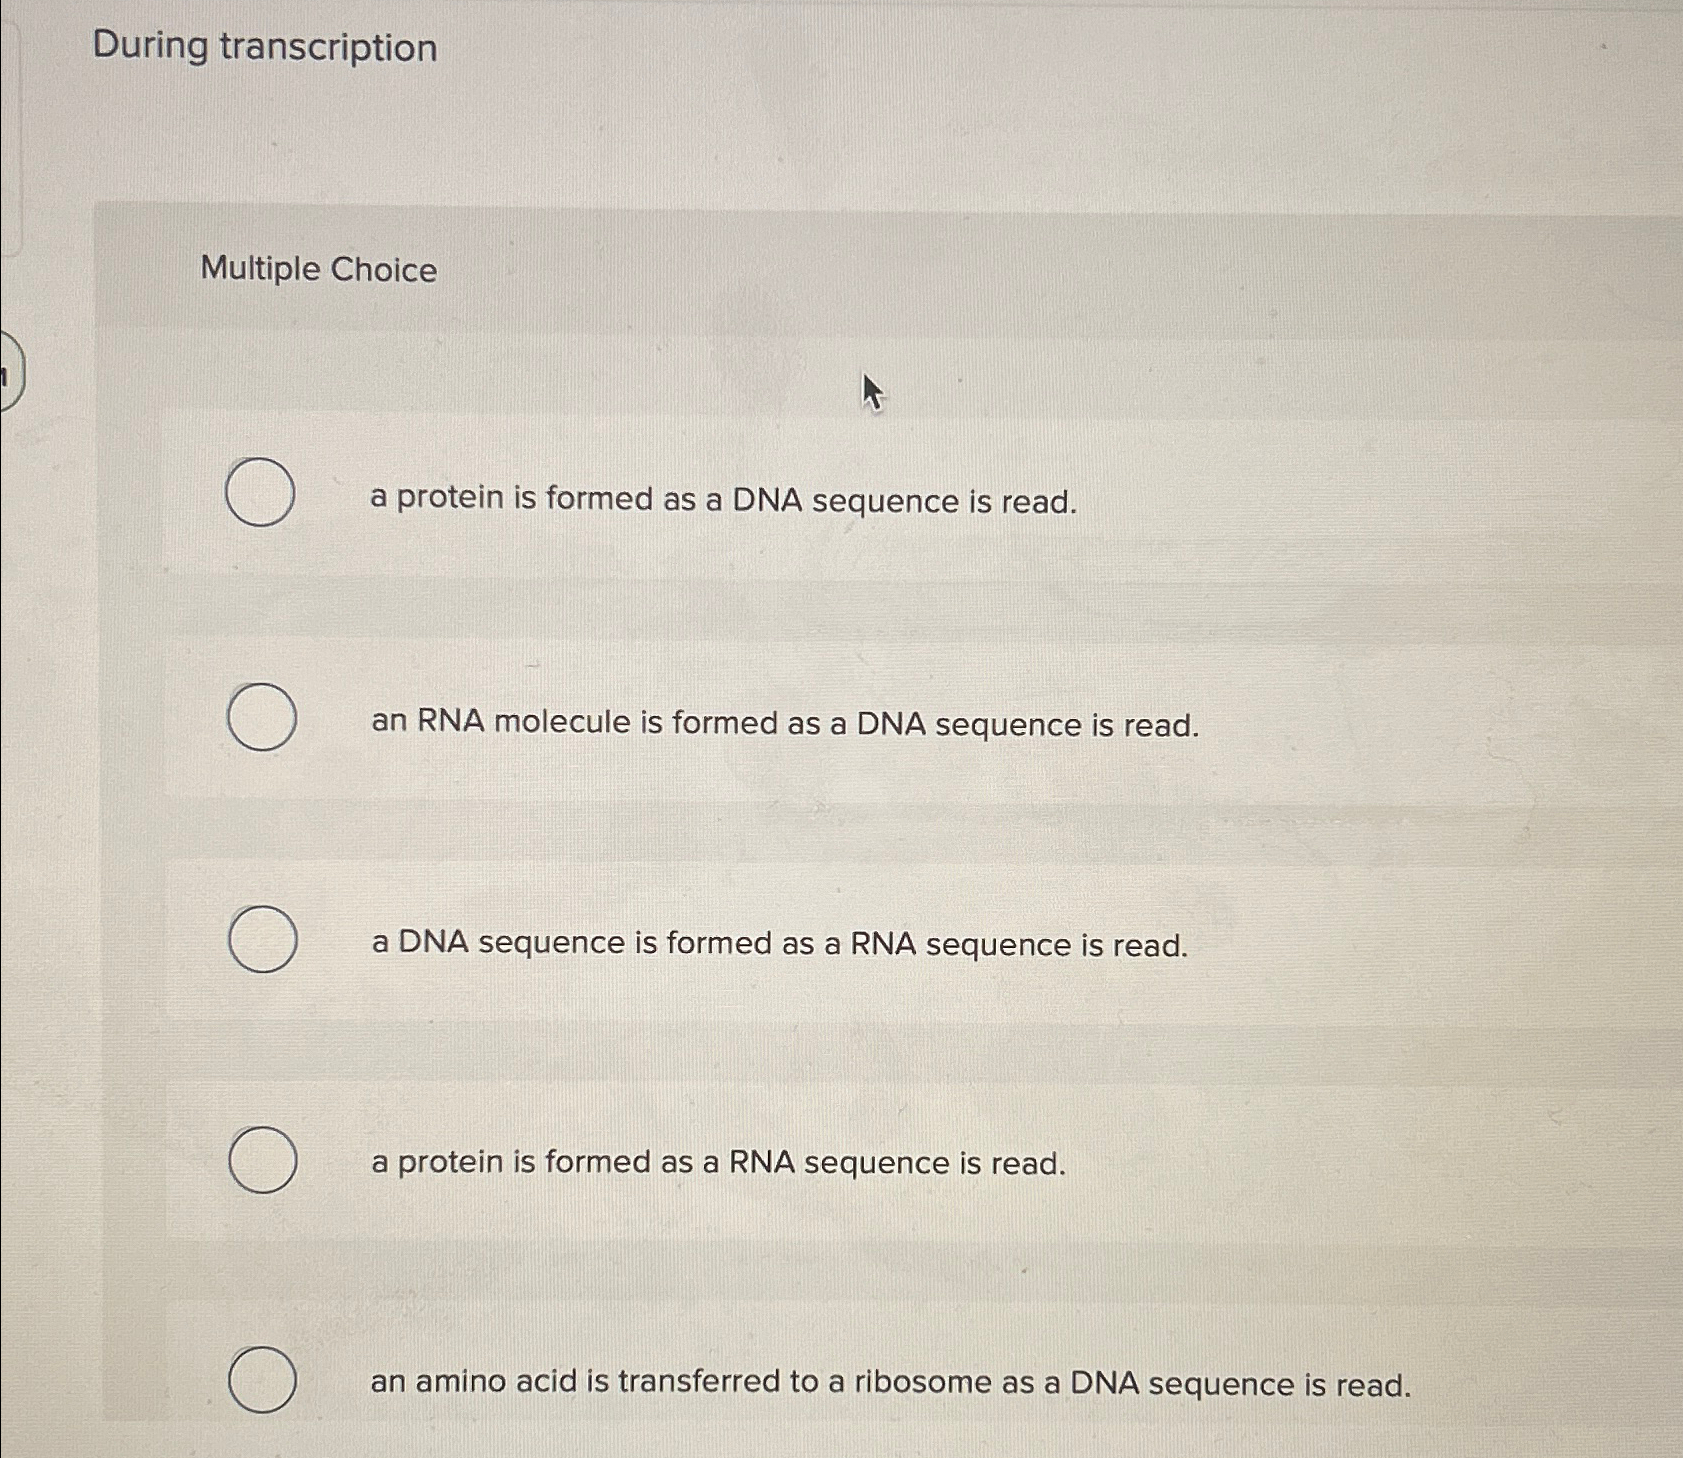Click the text 'a protein is formed as a RNA sequence is read'
The width and height of the screenshot is (1683, 1458).
click(x=719, y=1161)
